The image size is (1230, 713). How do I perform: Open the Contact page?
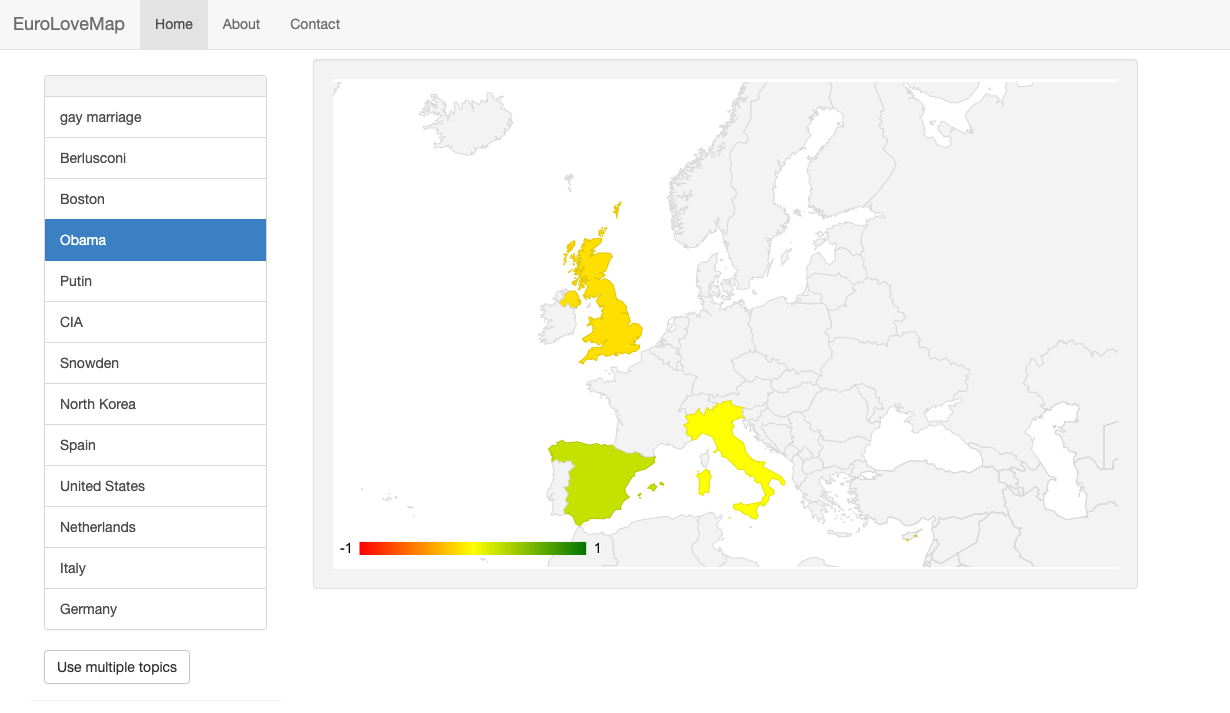click(x=315, y=24)
